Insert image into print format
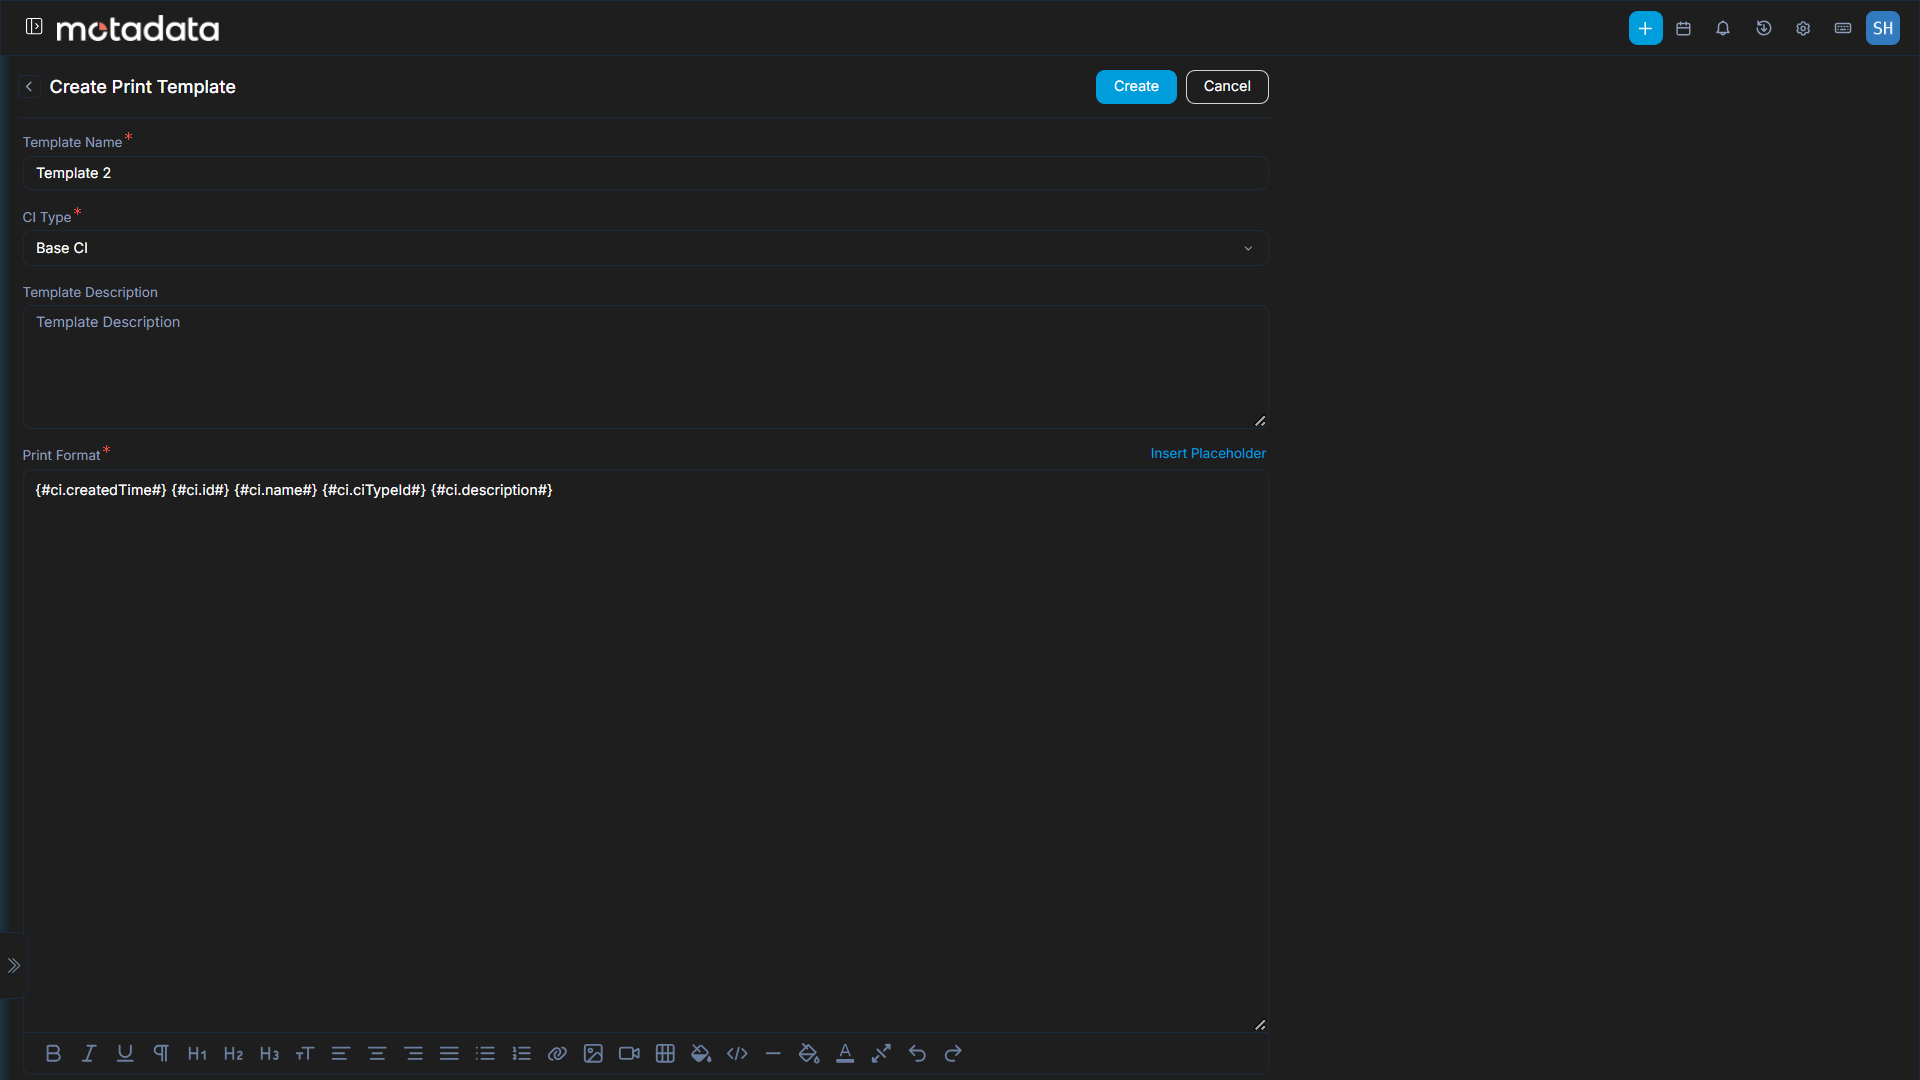 pos(593,1053)
